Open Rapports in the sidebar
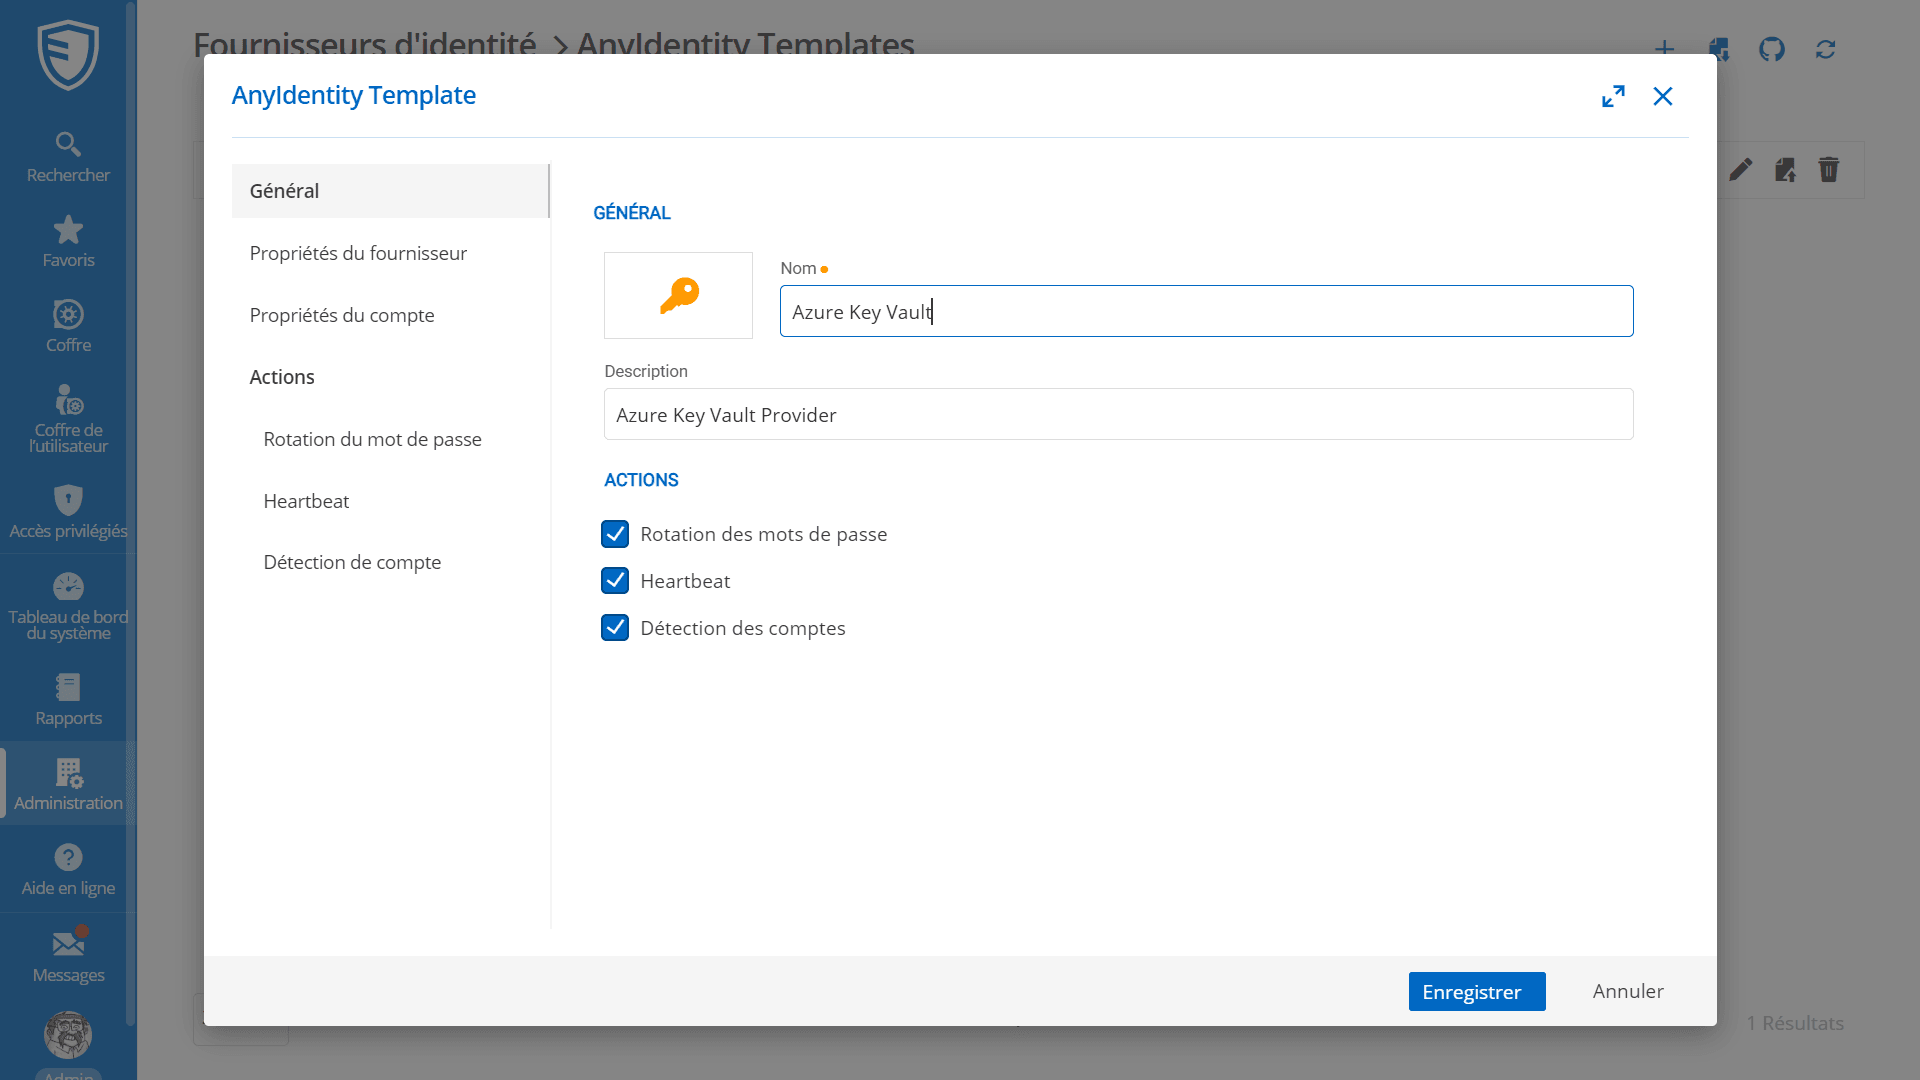This screenshot has height=1080, width=1920. pyautogui.click(x=68, y=699)
